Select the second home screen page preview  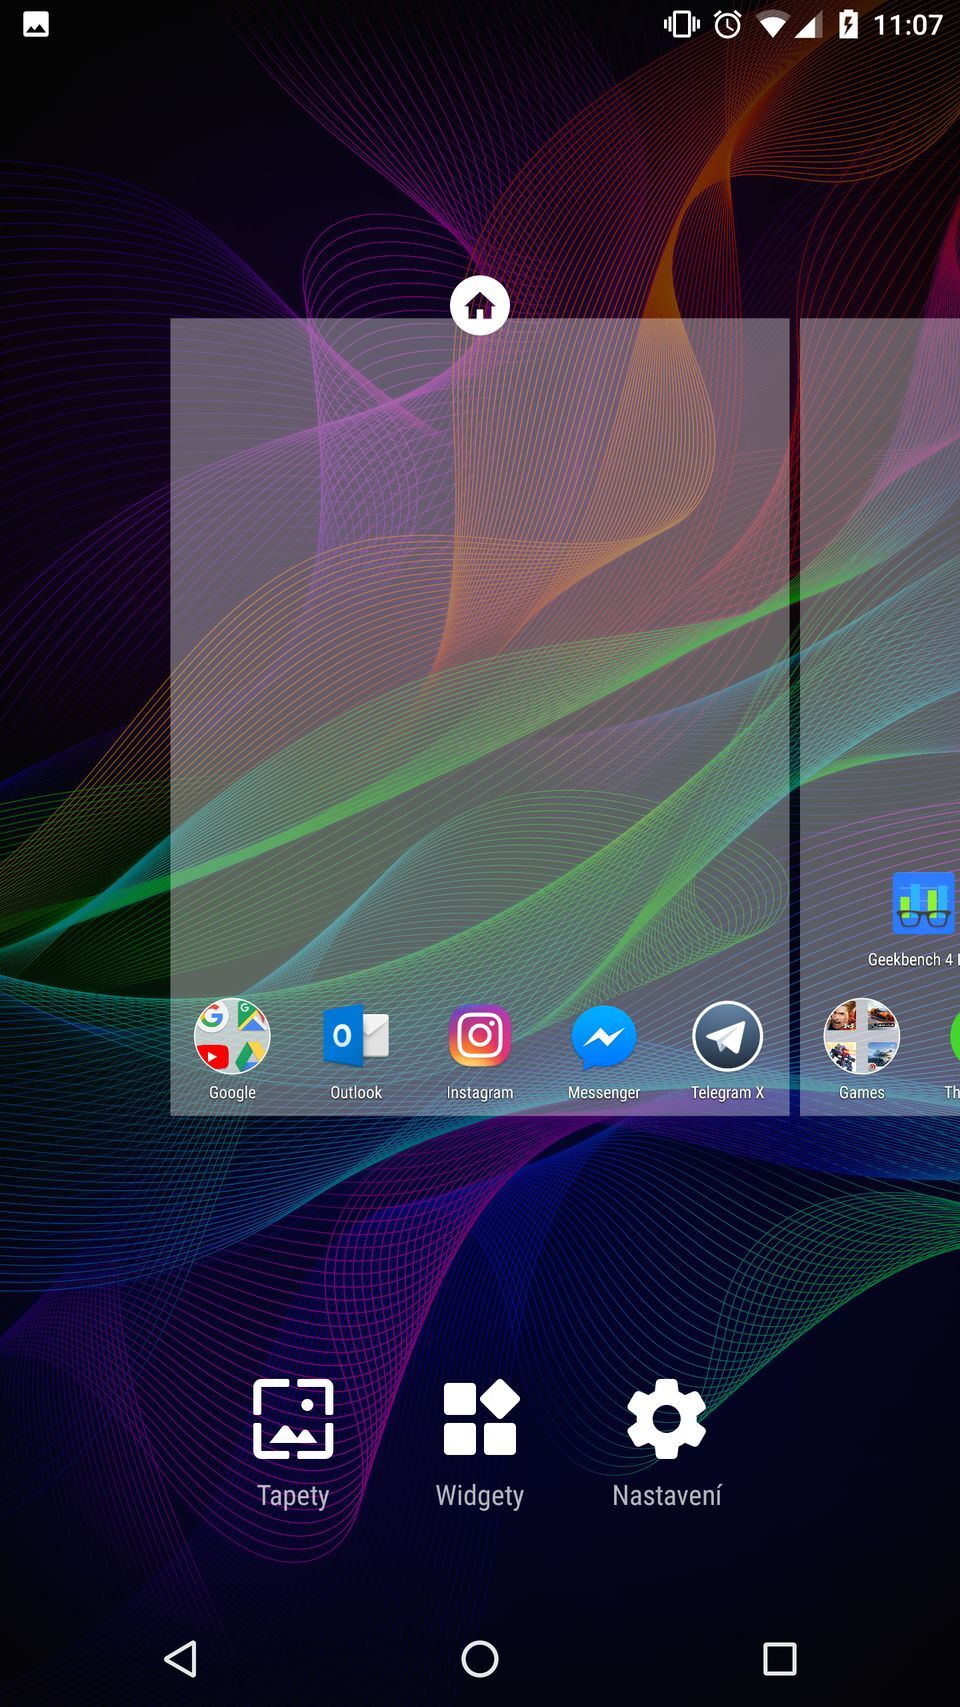tap(880, 716)
